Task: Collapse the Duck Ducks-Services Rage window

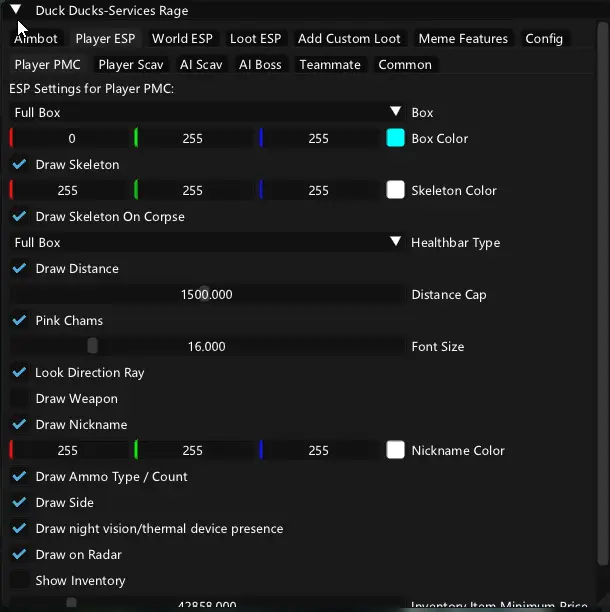Action: (x=16, y=11)
